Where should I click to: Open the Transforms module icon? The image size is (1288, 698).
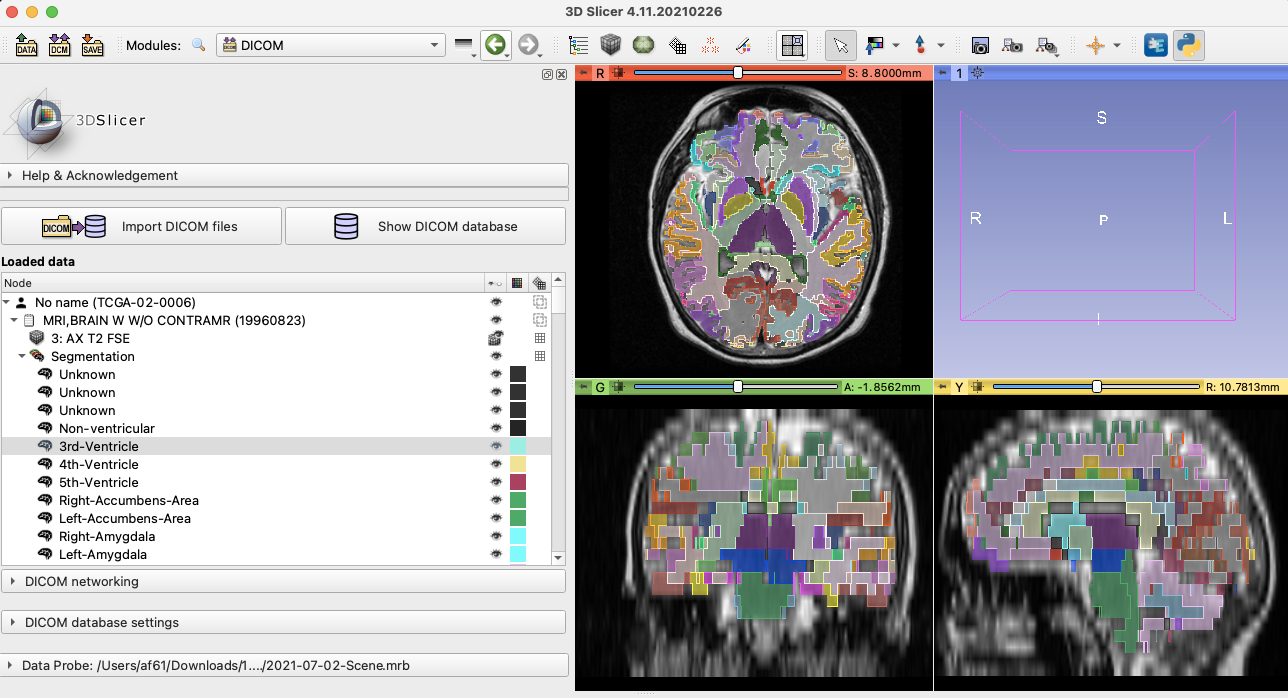coord(677,45)
